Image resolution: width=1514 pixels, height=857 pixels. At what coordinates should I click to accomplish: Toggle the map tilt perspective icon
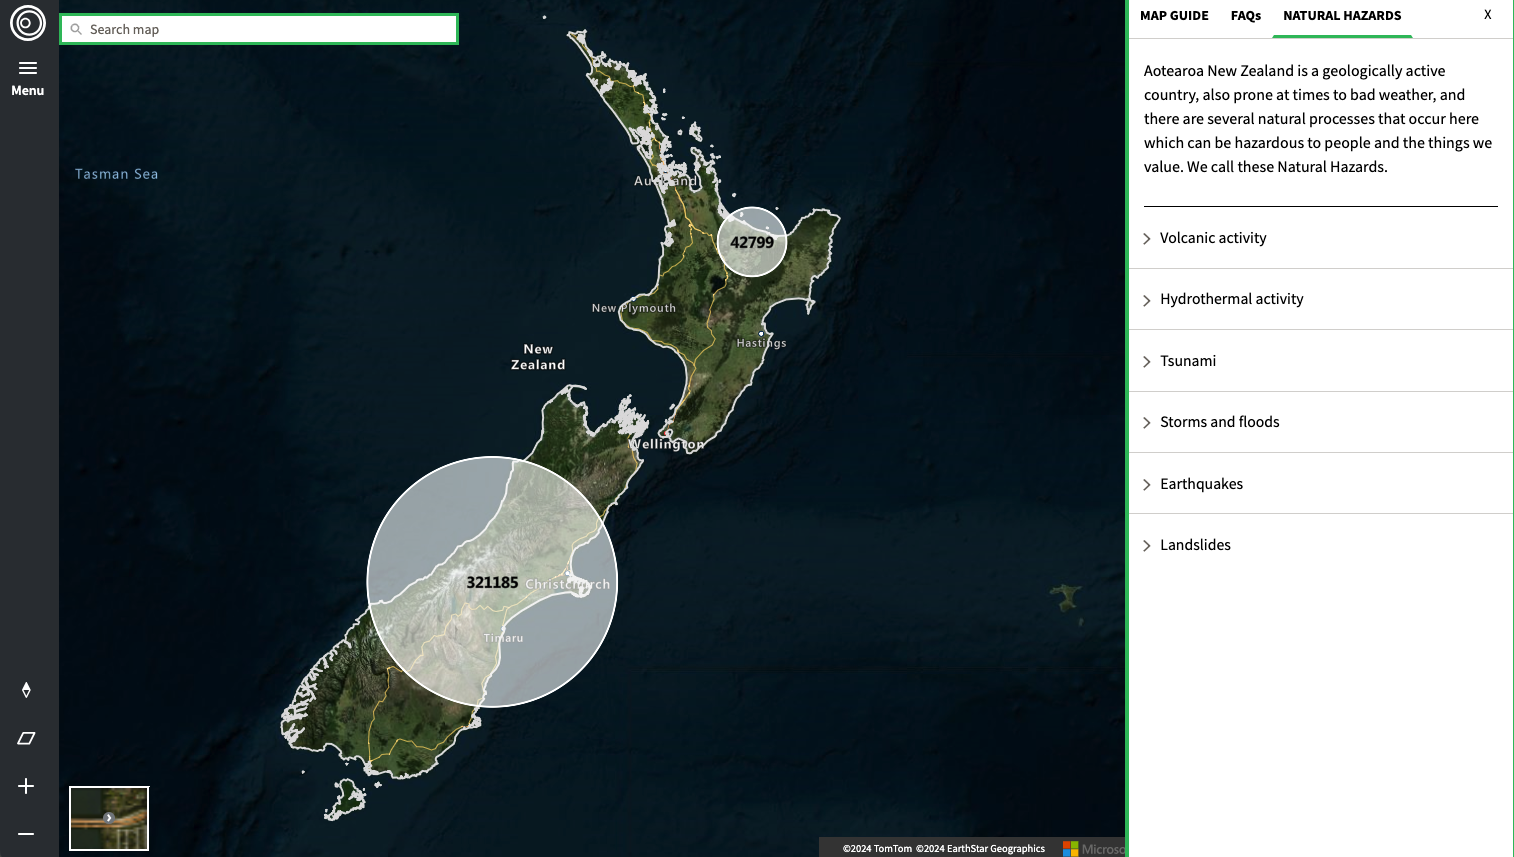[26, 738]
